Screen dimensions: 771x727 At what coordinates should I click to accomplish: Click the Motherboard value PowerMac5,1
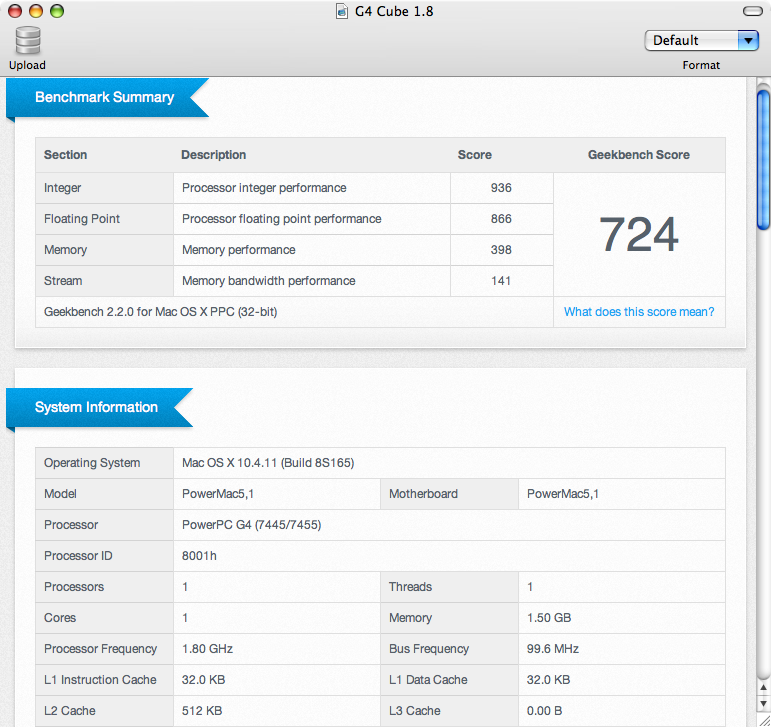[563, 494]
